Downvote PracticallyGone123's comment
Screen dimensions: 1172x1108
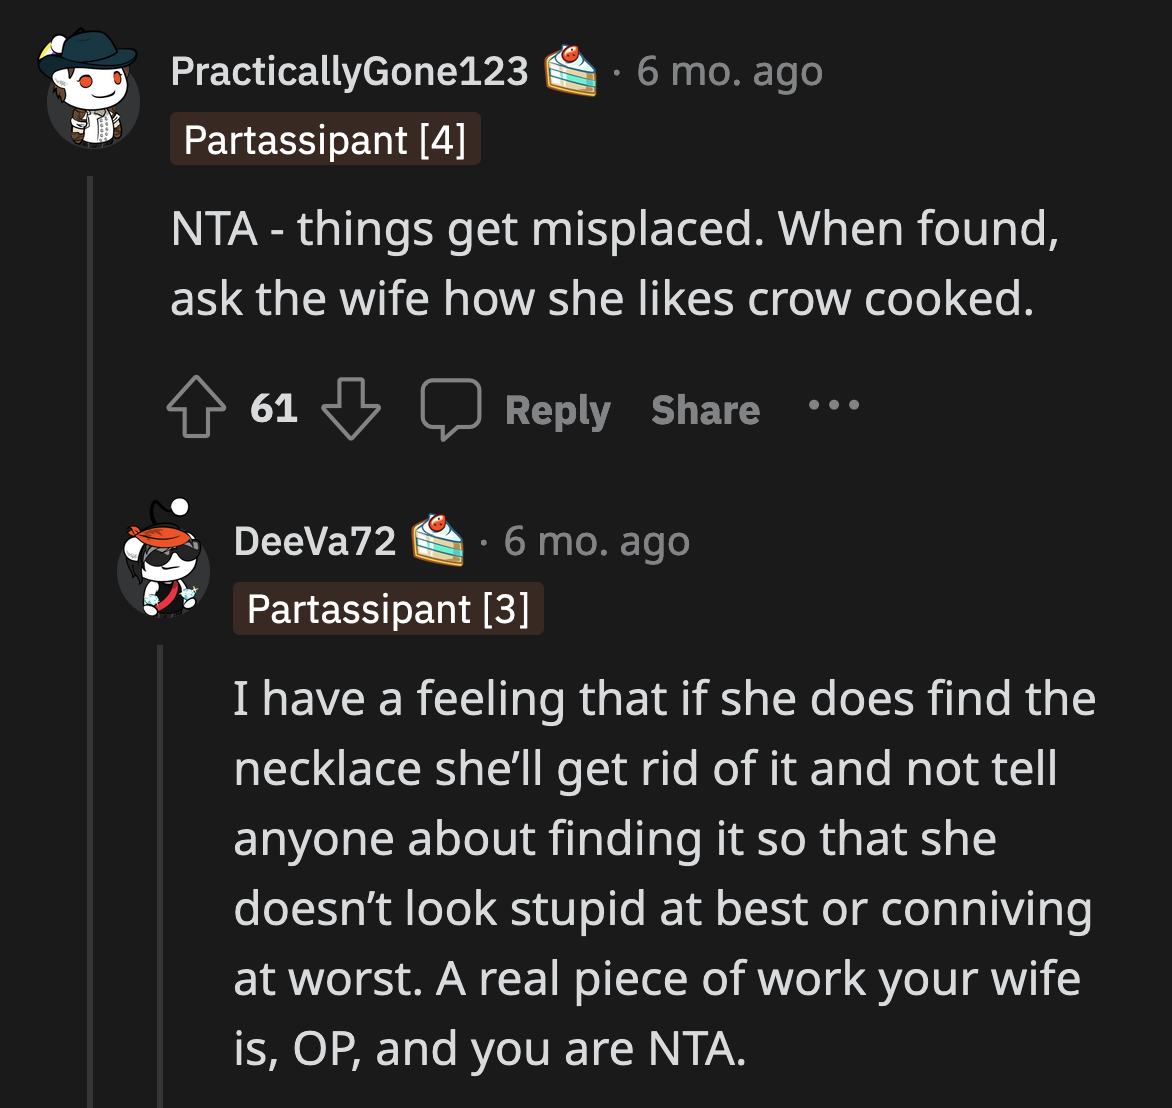(351, 410)
